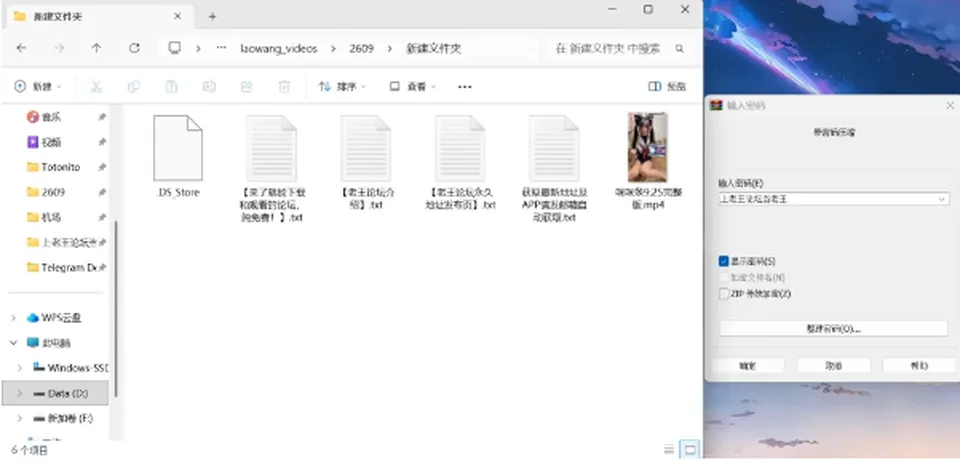Select the Data (D:) drive
This screenshot has width=960, height=460.
pyautogui.click(x=67, y=393)
